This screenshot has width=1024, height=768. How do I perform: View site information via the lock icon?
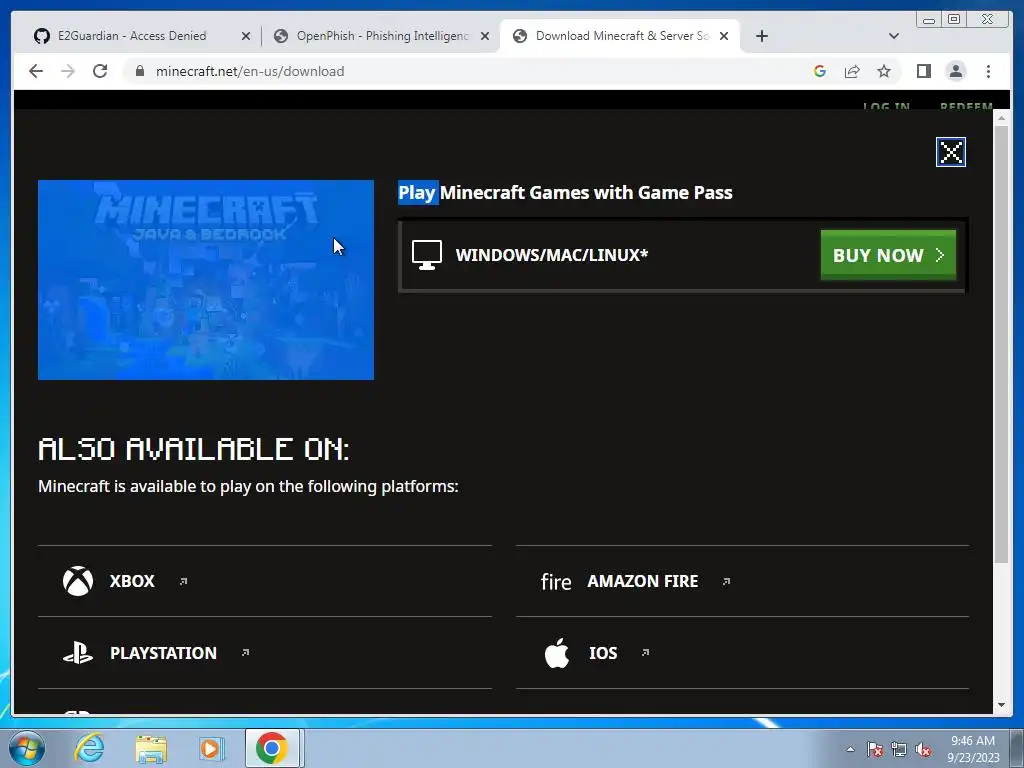(x=139, y=71)
